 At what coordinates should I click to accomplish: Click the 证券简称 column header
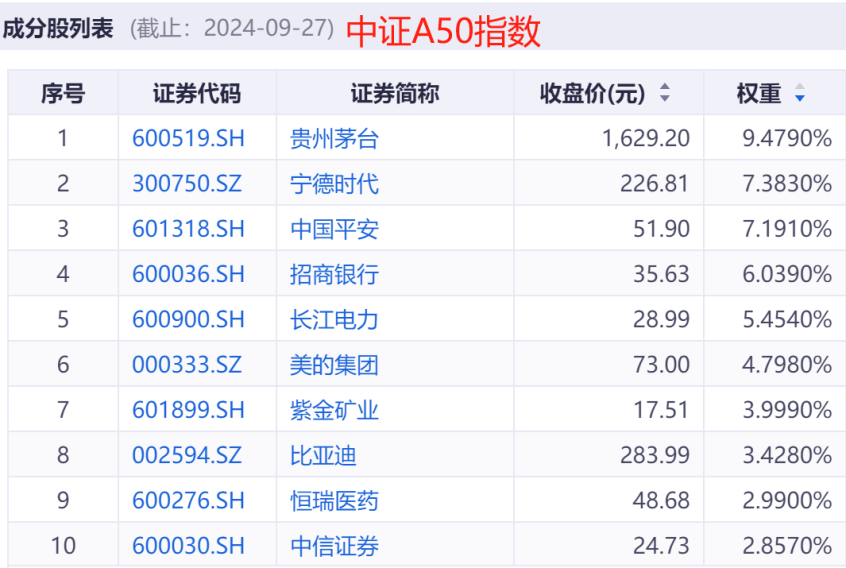394,94
